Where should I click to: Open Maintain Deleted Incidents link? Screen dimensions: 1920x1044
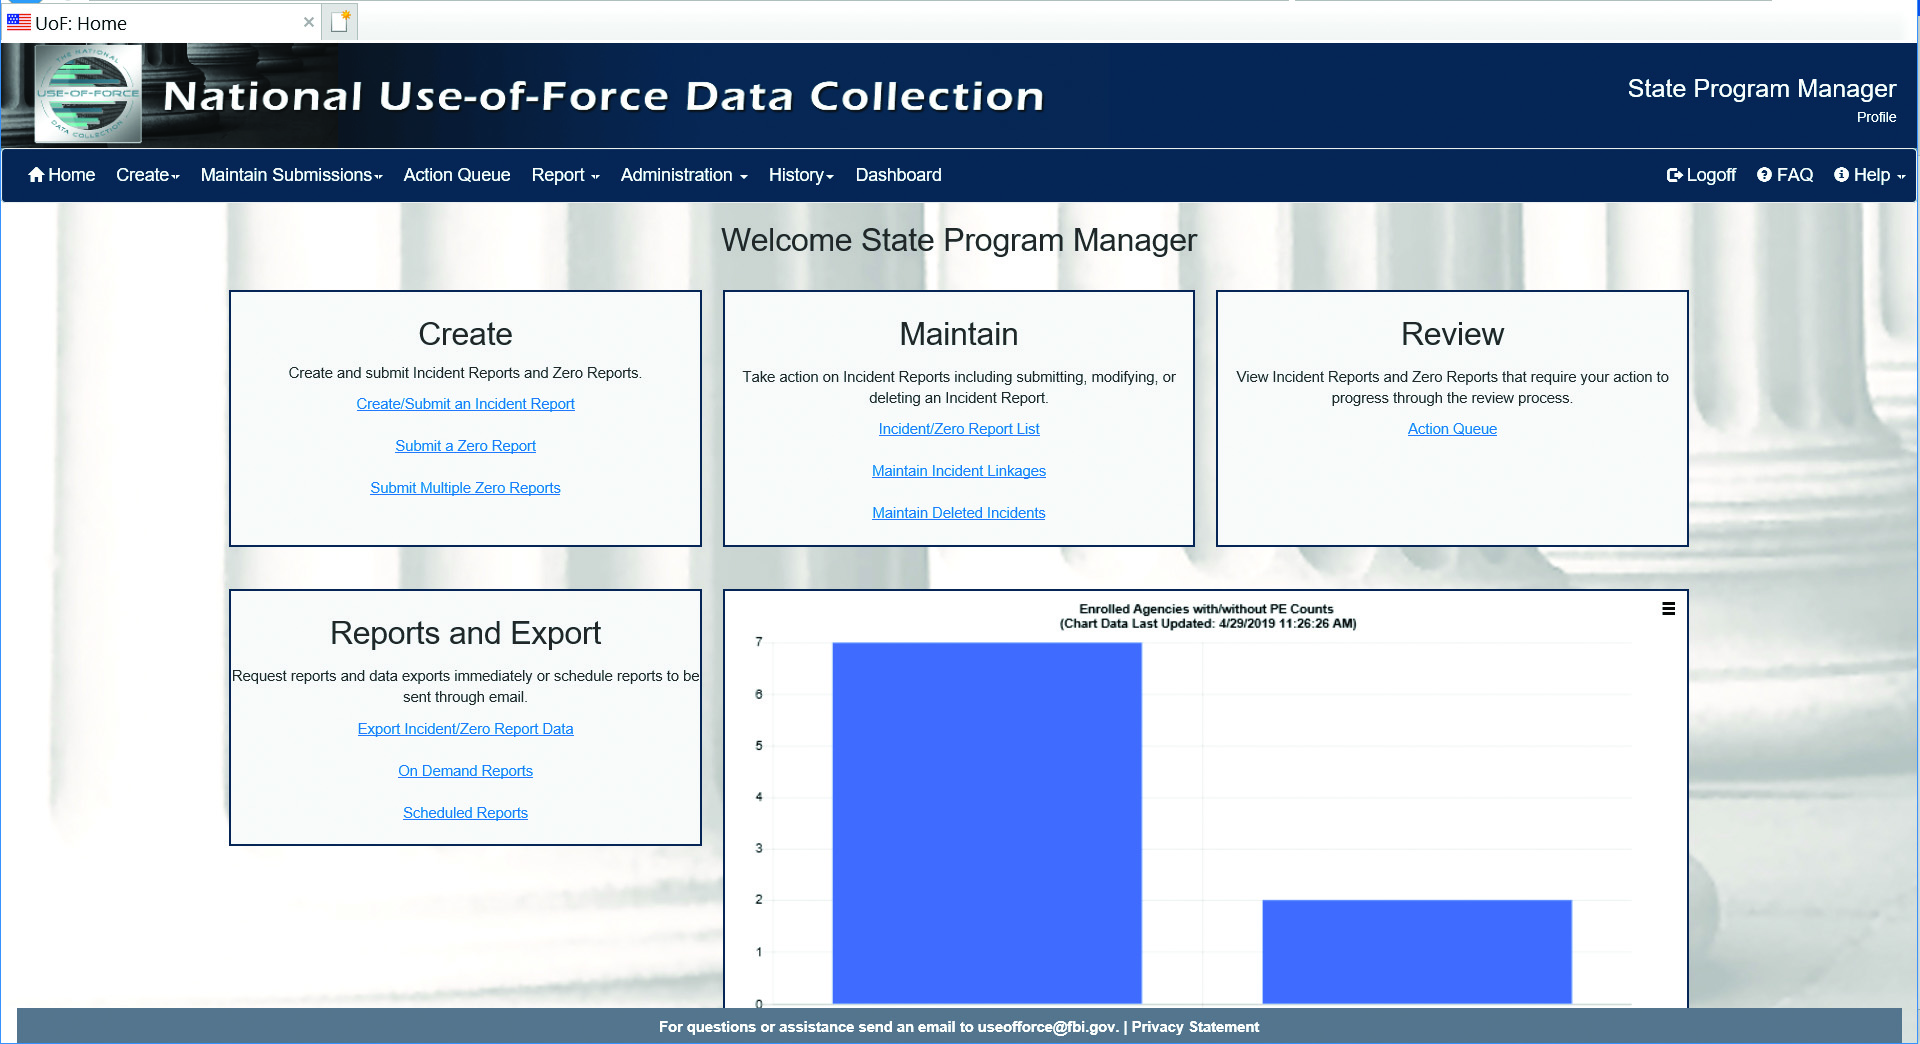pyautogui.click(x=958, y=513)
